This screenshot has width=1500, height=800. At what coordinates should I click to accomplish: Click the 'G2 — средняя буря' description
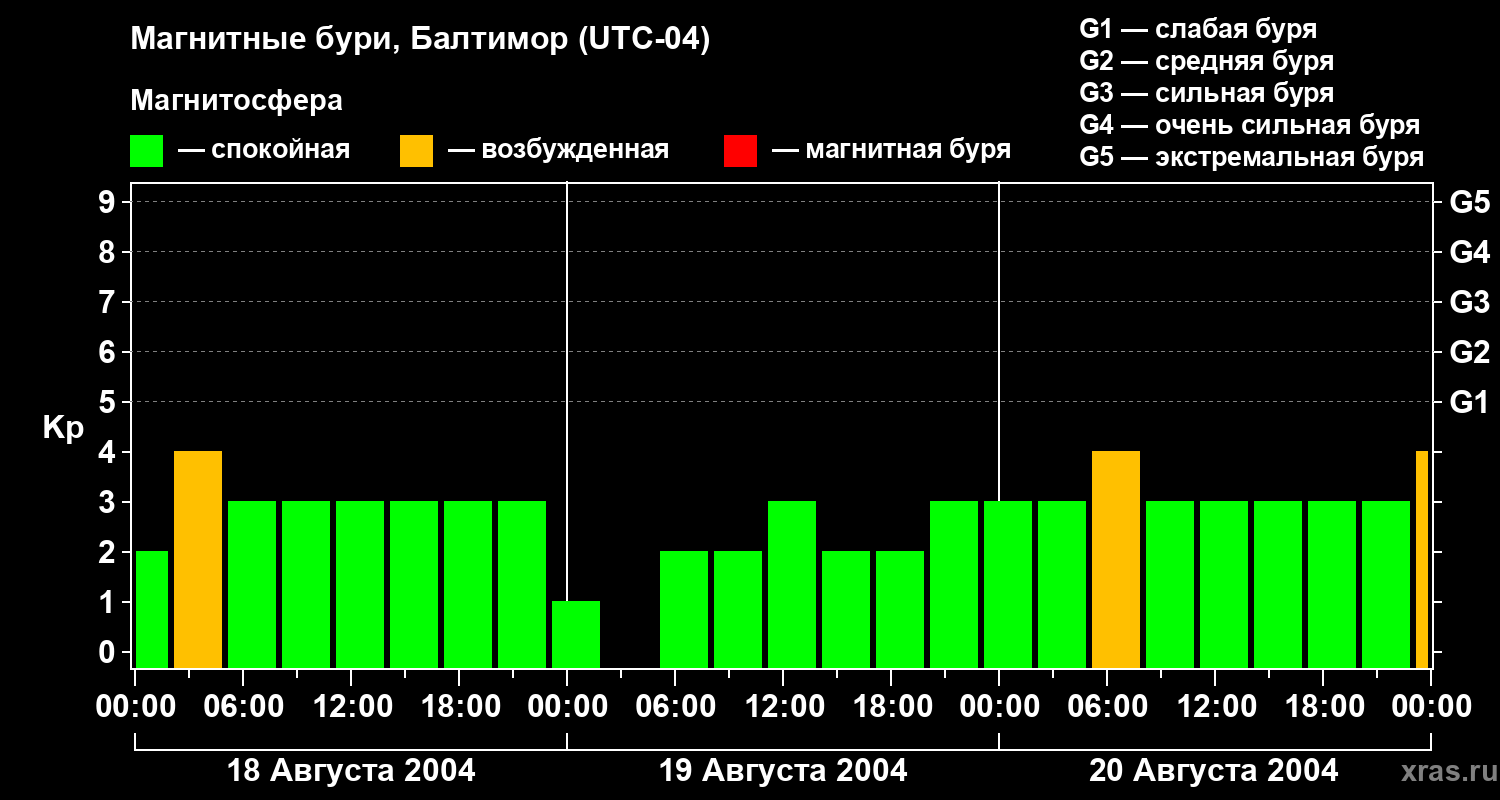[1206, 61]
